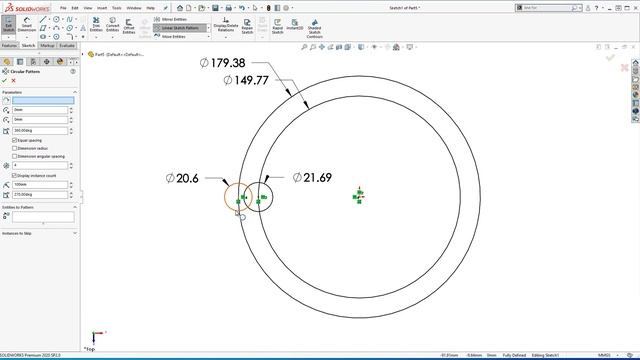Click the Exit Sketch button
The height and width of the screenshot is (360, 640).
[8, 24]
